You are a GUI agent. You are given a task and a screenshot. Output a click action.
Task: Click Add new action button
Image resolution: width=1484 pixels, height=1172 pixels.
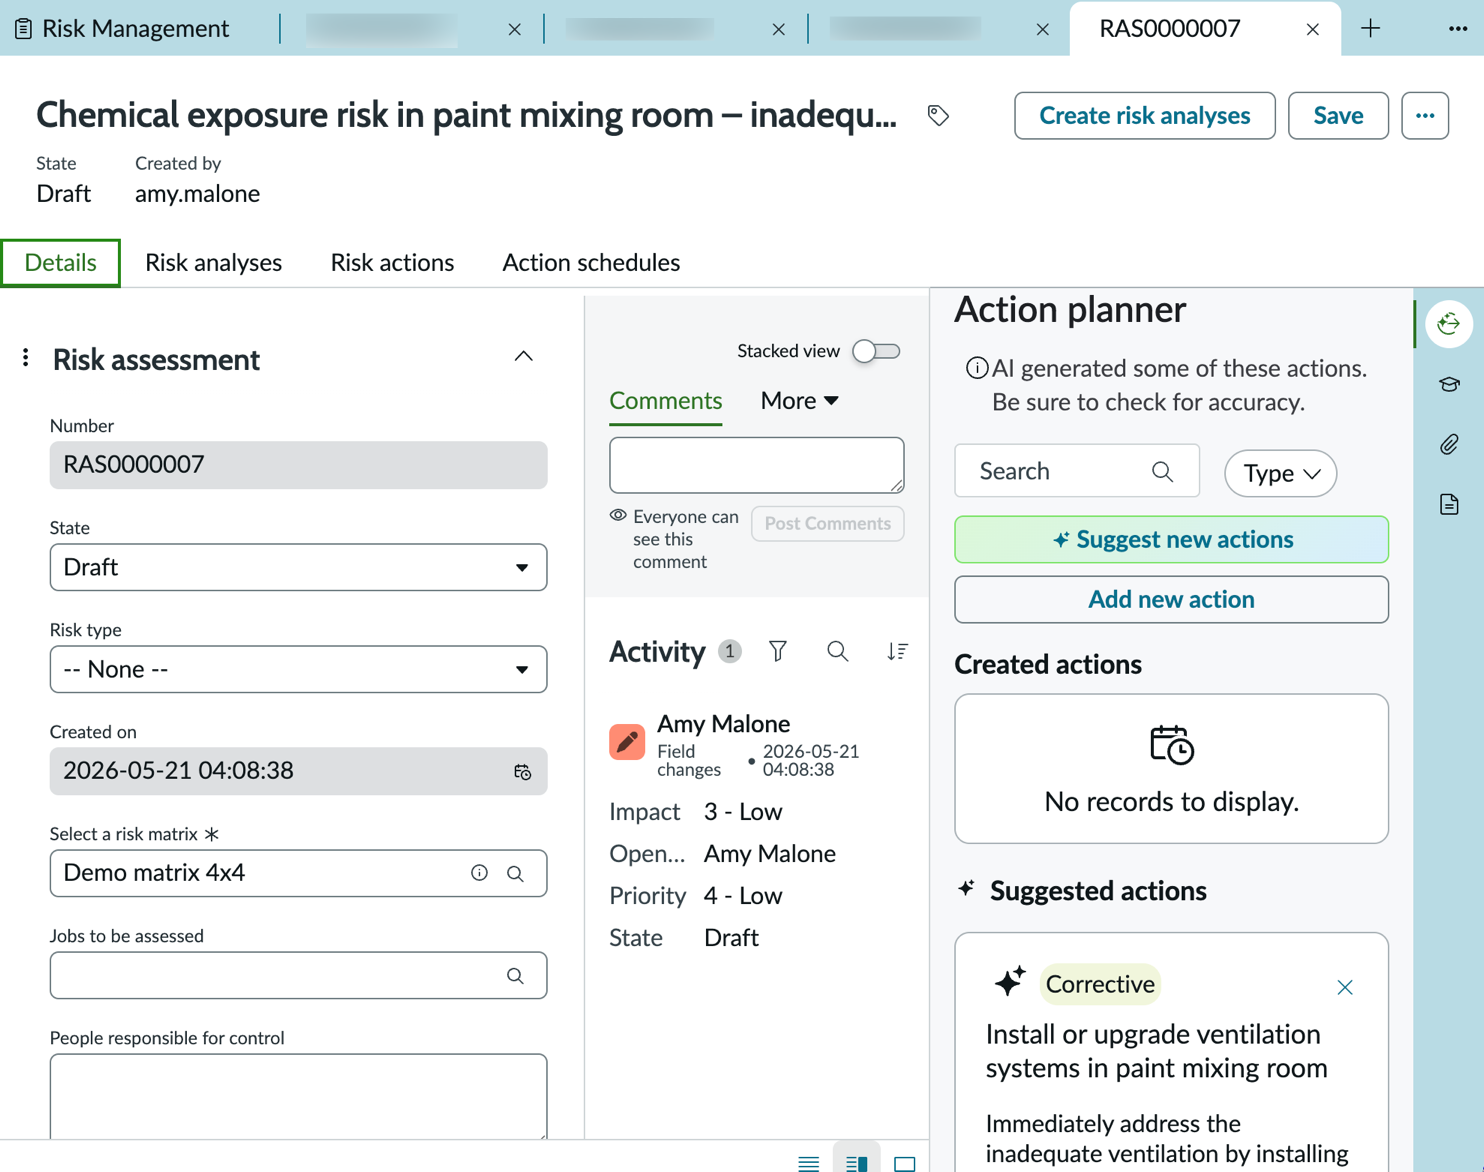1171,600
